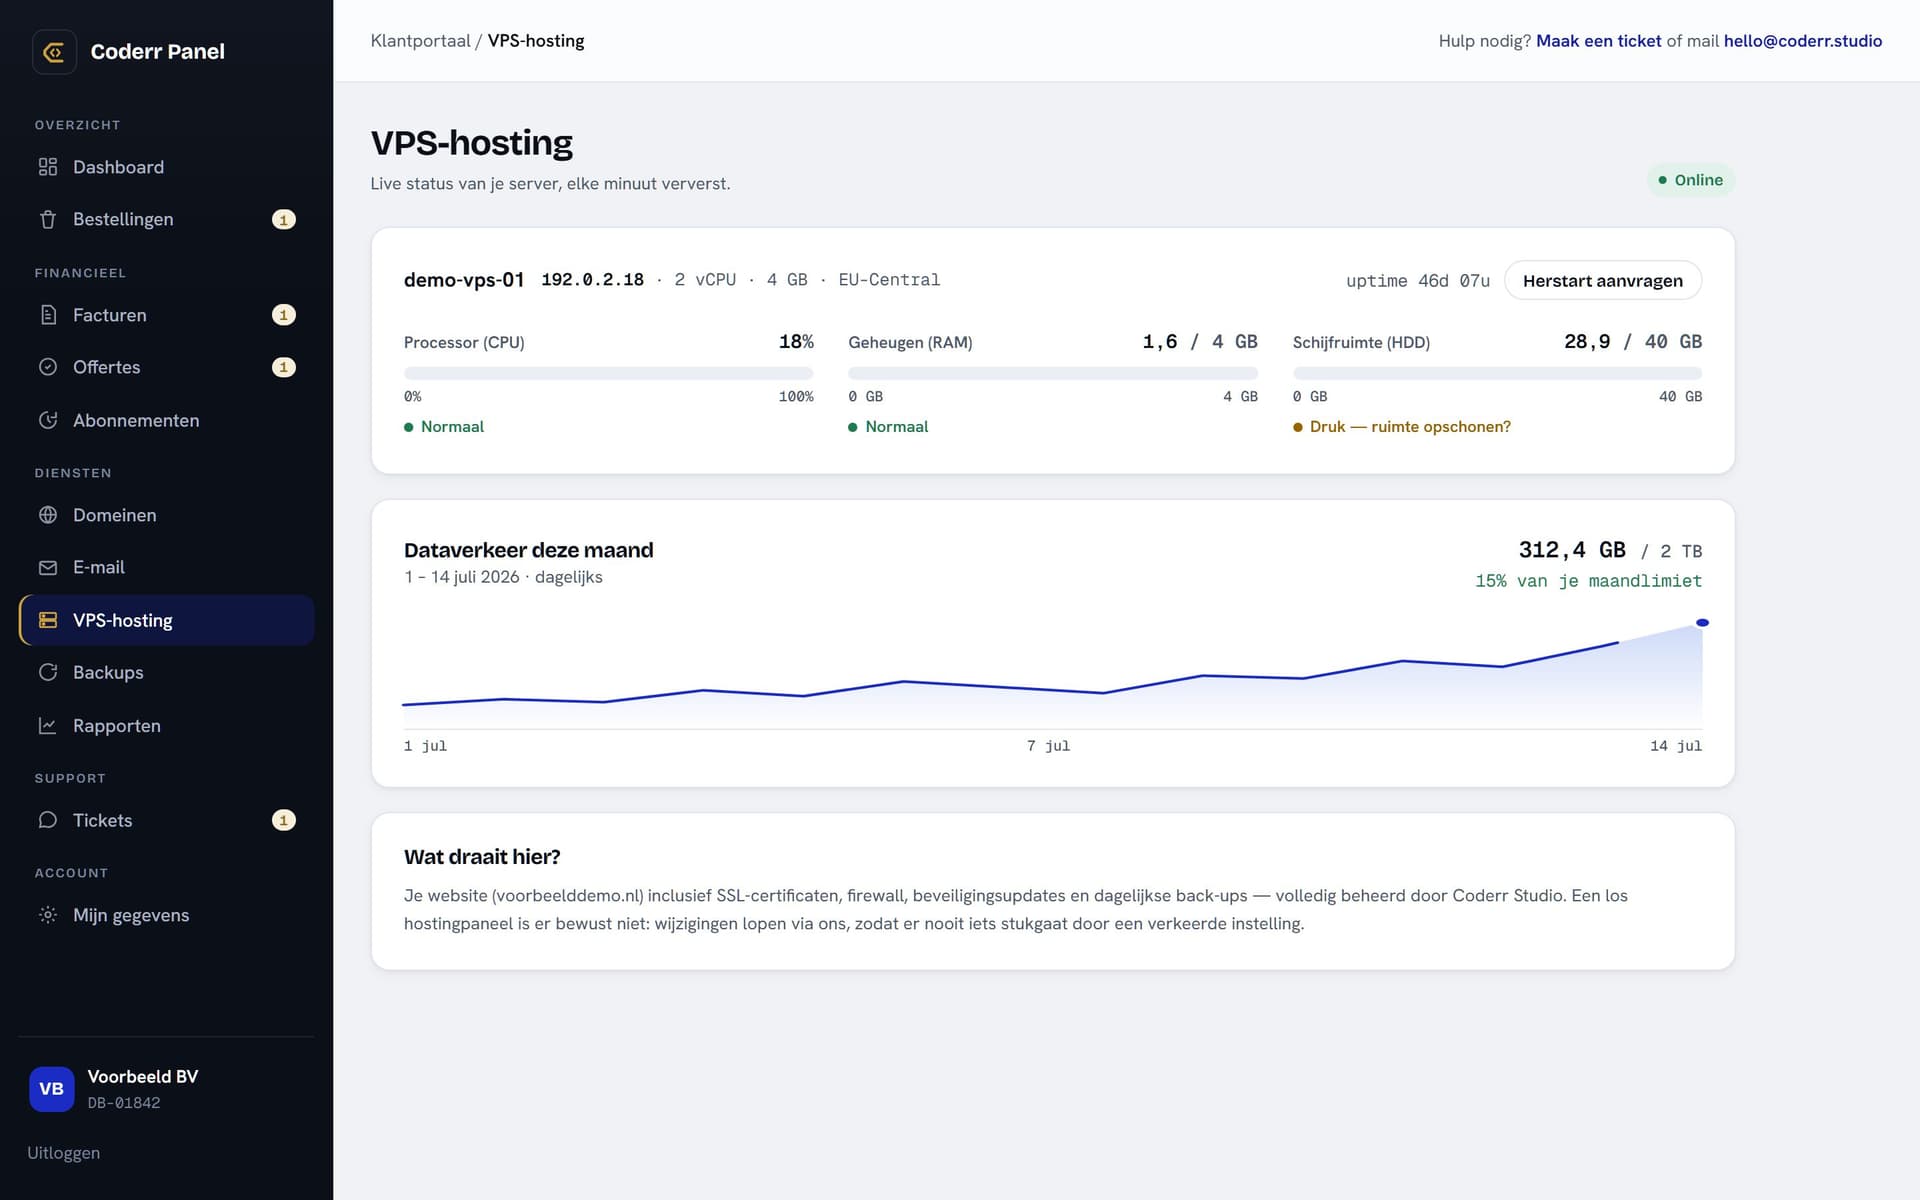Open the Maak een ticket link
Image resolution: width=1920 pixels, height=1200 pixels.
[x=1598, y=41]
